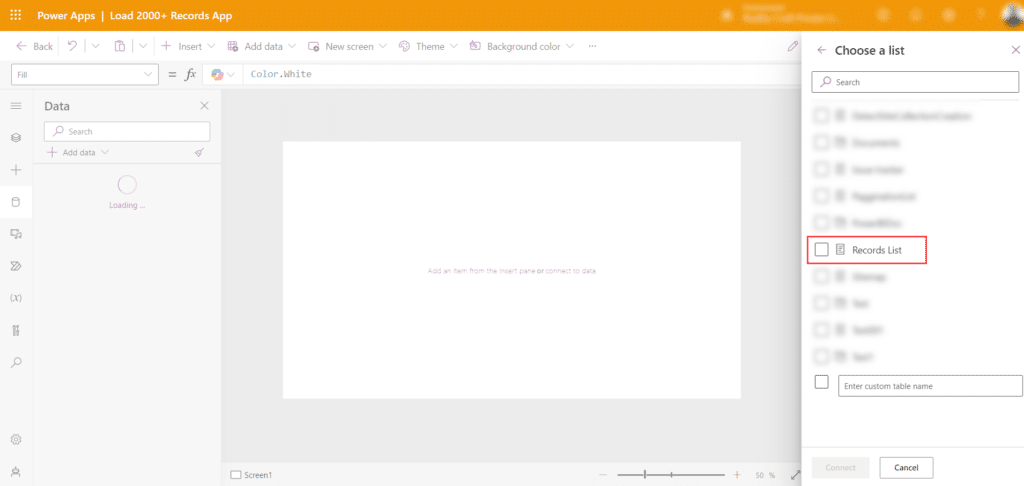Click the connect to data link

pyautogui.click(x=571, y=271)
